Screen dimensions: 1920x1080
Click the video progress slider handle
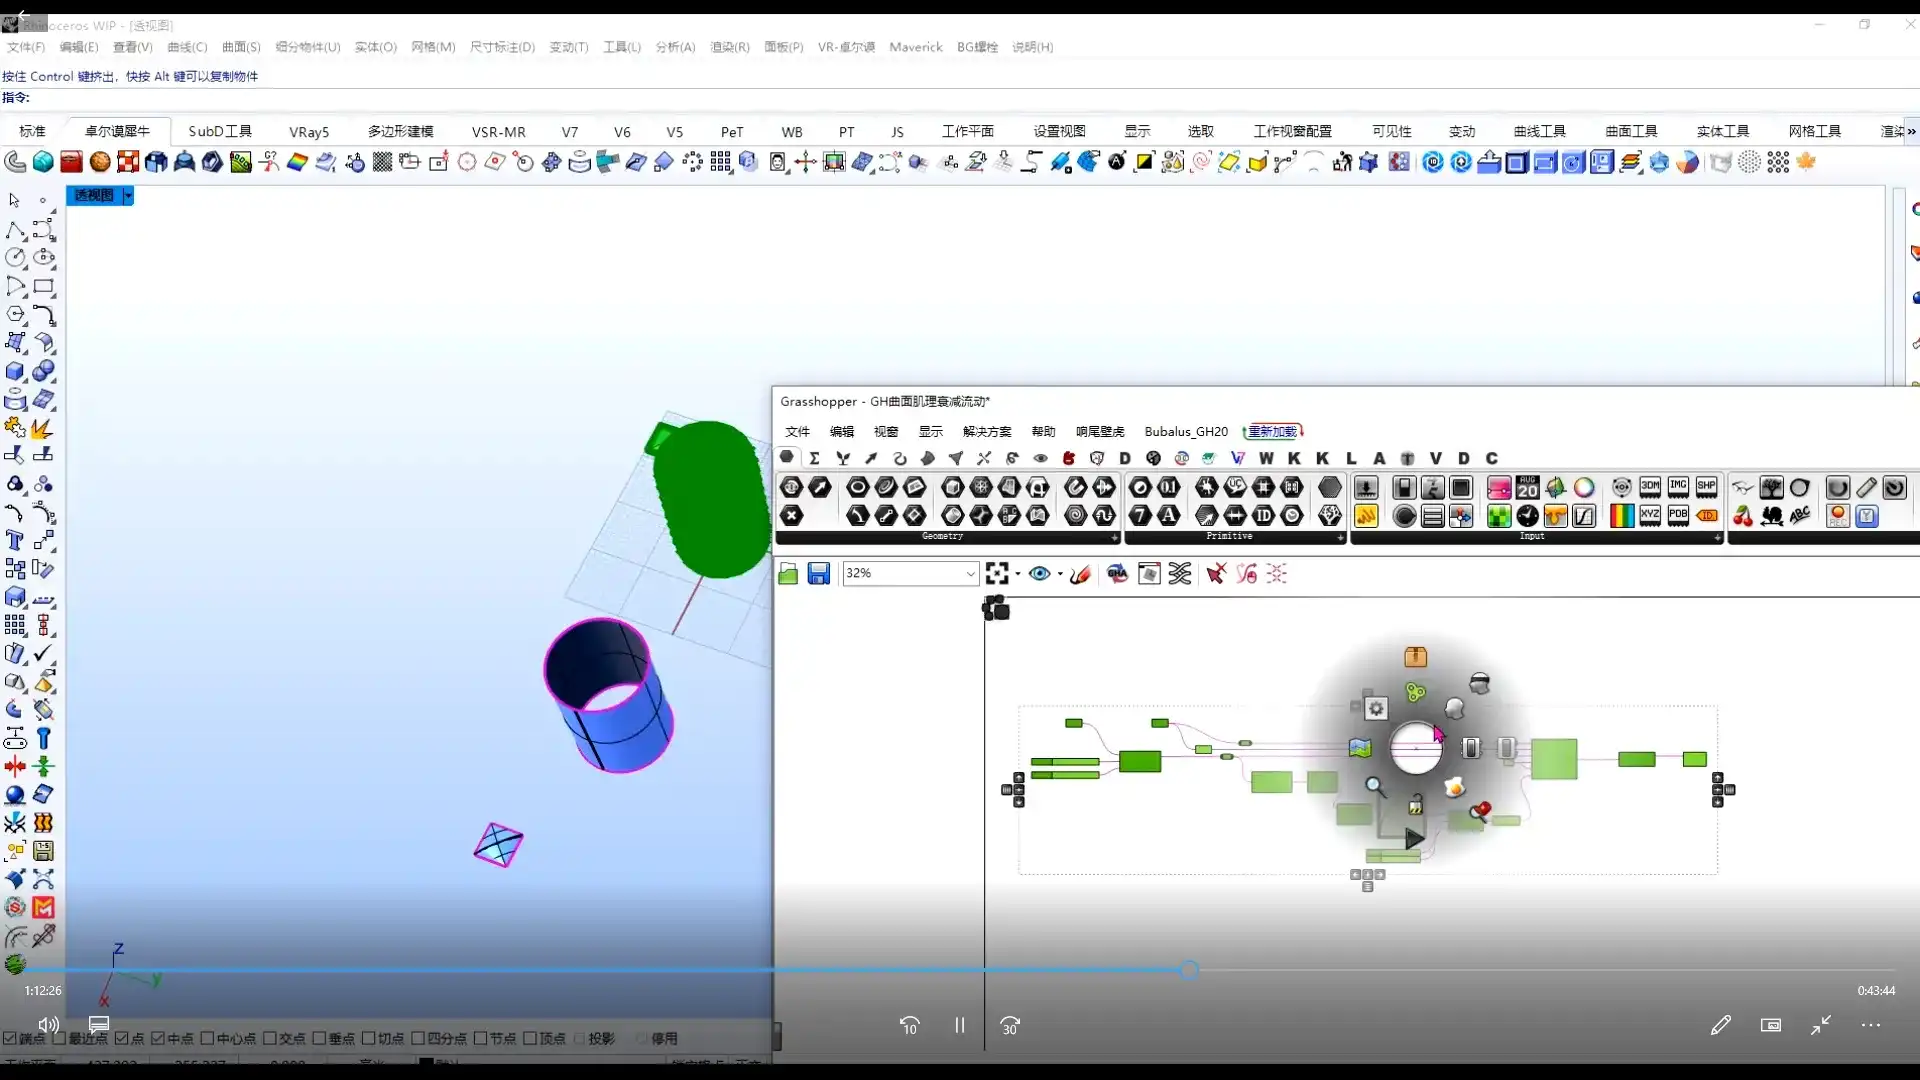pyautogui.click(x=1188, y=969)
